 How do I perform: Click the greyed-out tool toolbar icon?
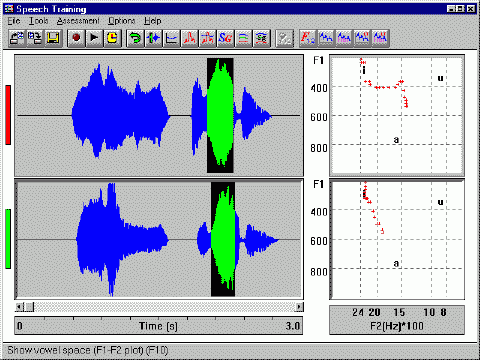pos(285,38)
